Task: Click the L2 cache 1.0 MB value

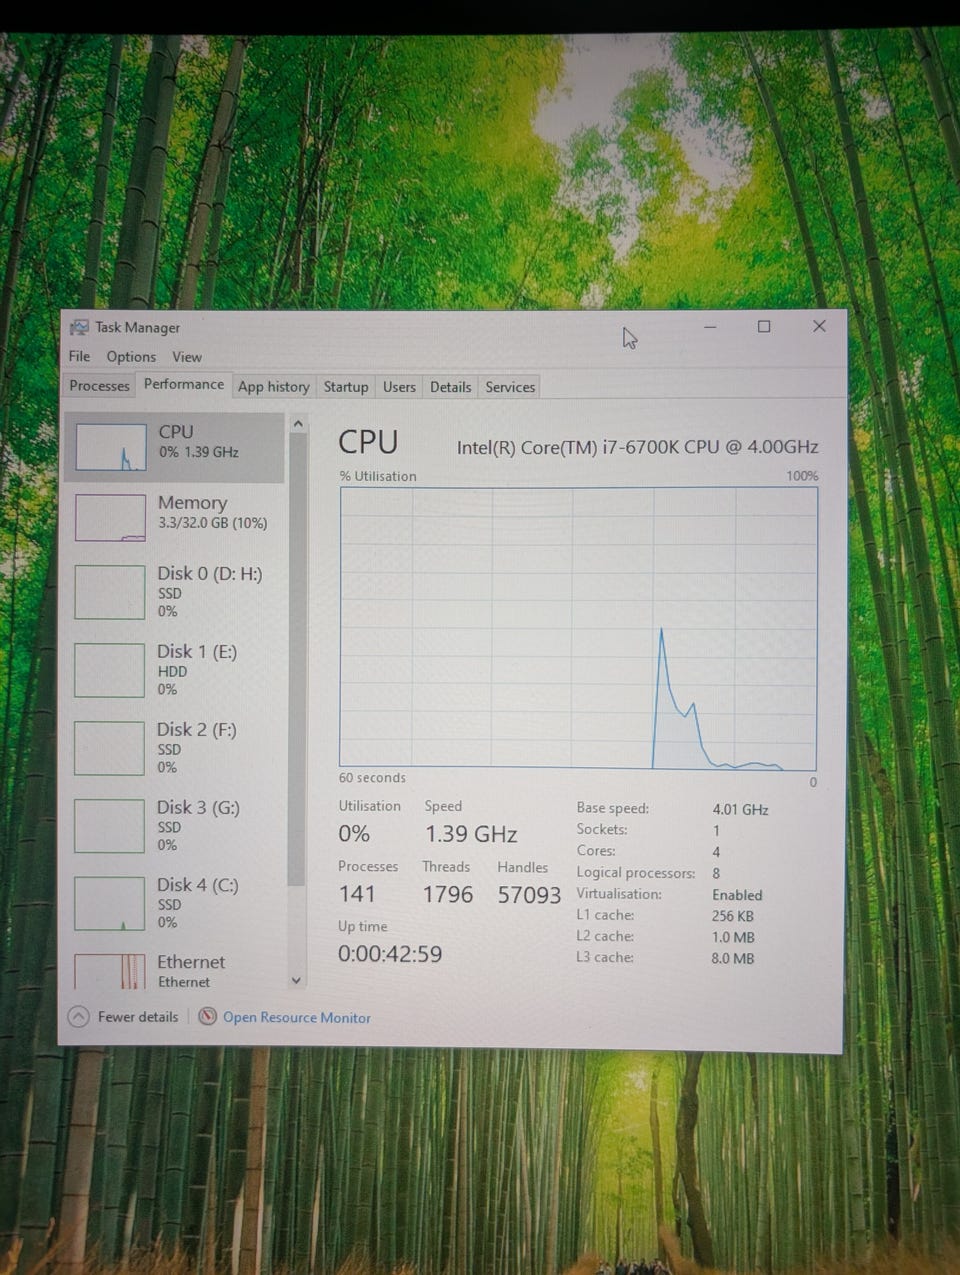Action: [733, 937]
